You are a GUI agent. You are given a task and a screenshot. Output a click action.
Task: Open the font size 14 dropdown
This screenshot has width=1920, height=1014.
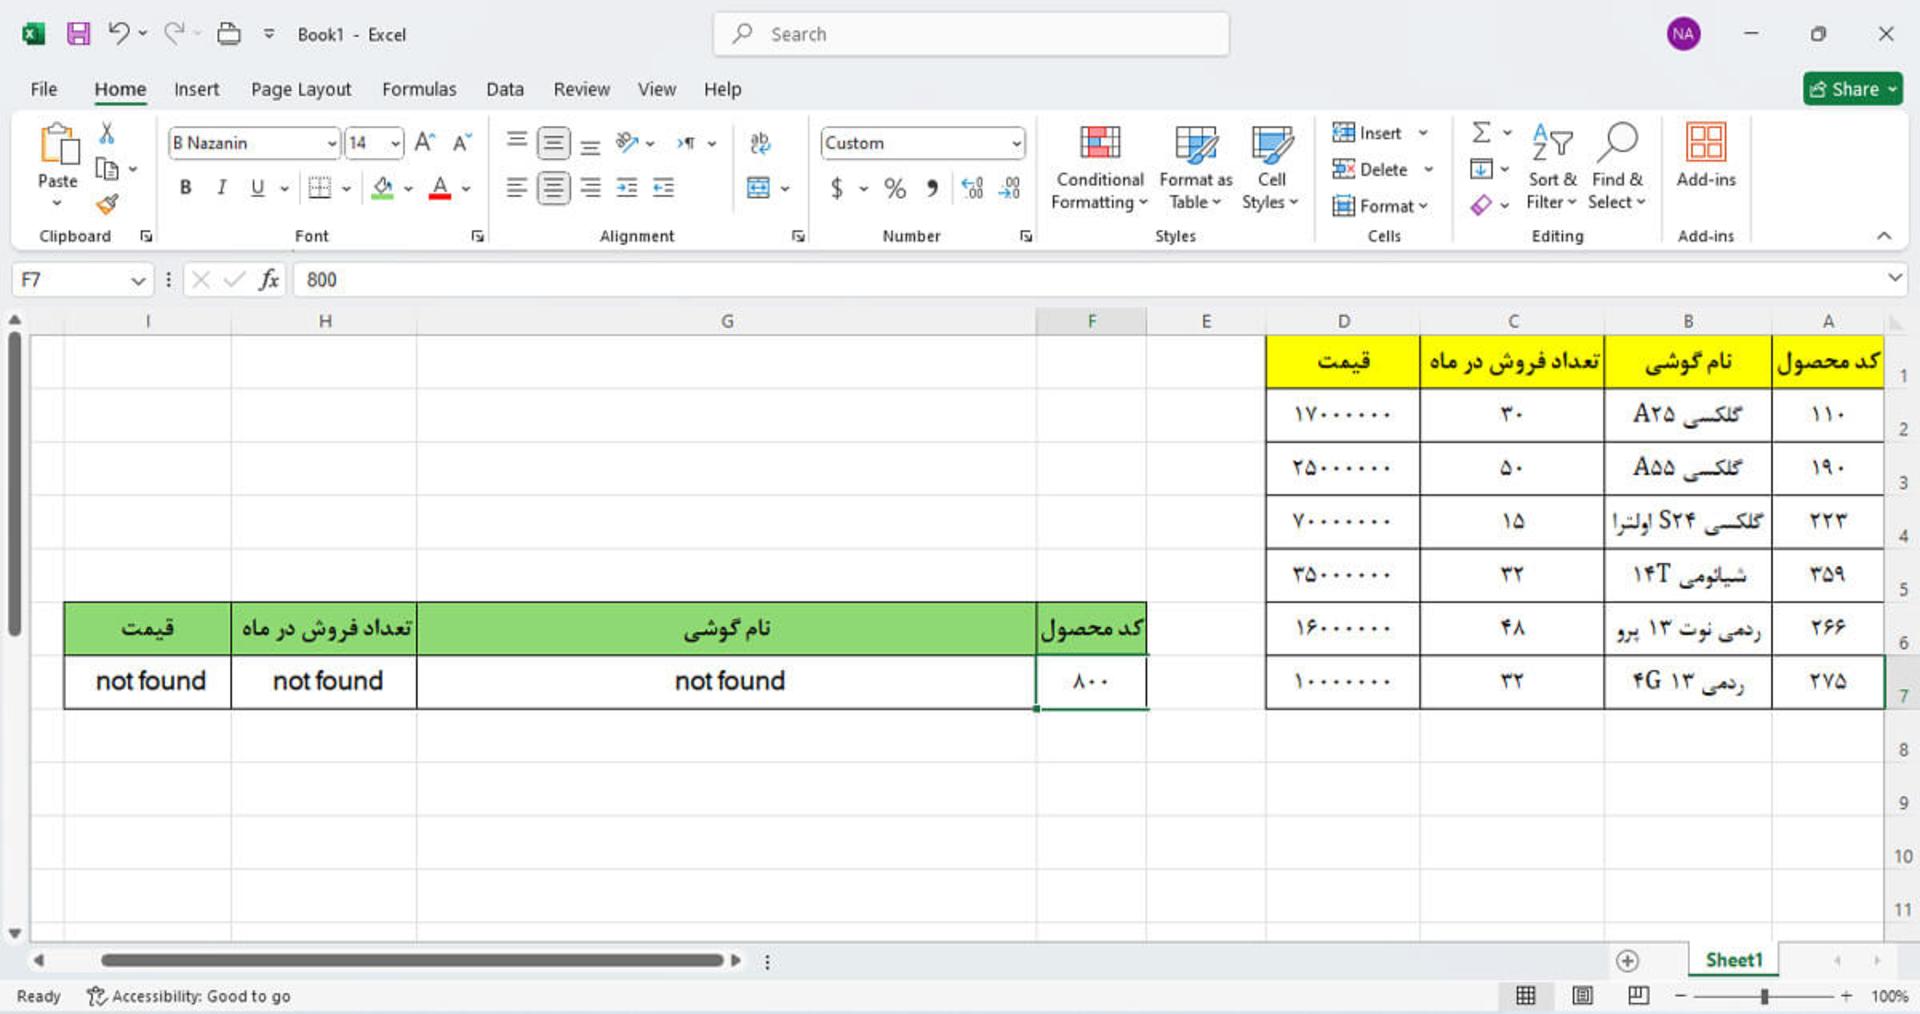pyautogui.click(x=396, y=143)
